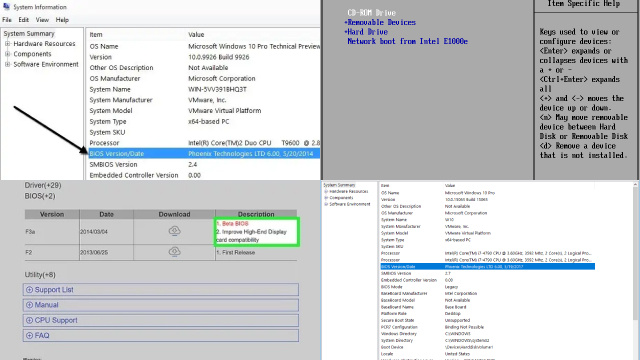The height and width of the screenshot is (360, 640).
Task: Select the BaseBoard Manufacturer row
Action: click(487, 293)
